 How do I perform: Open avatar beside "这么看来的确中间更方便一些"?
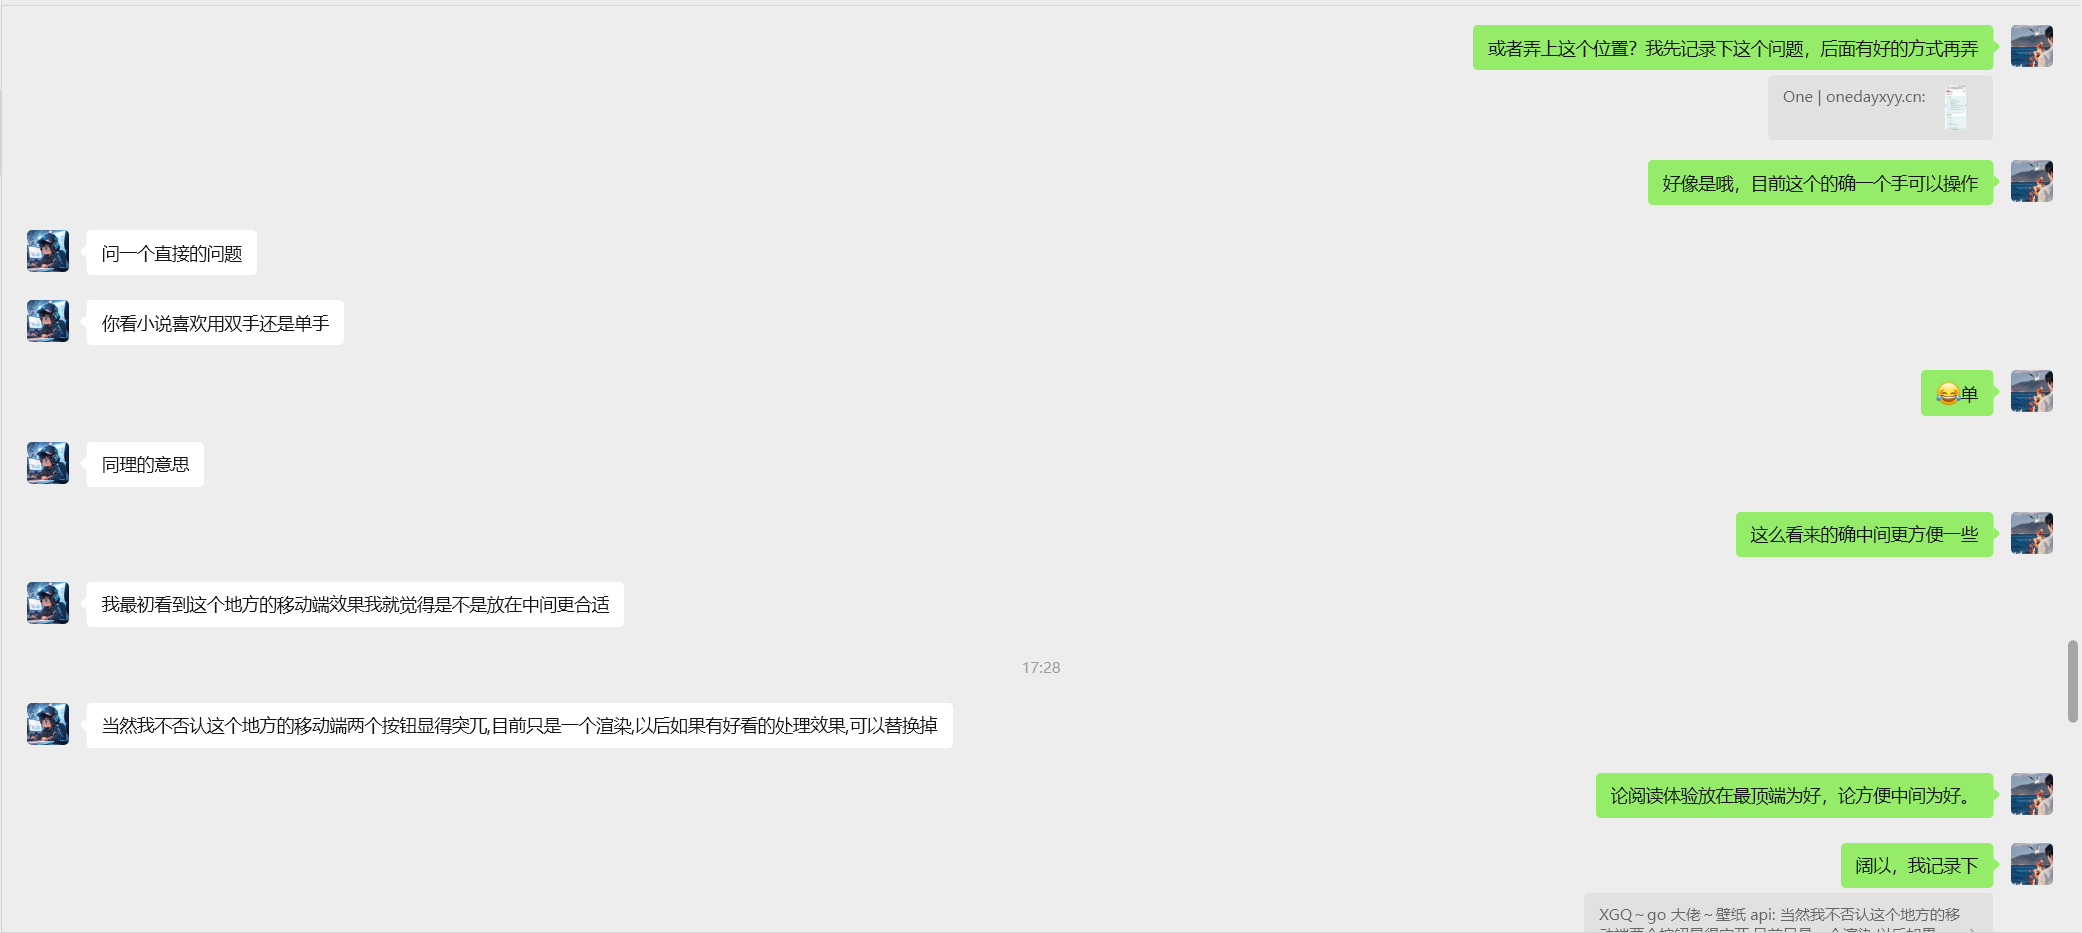pos(2031,533)
